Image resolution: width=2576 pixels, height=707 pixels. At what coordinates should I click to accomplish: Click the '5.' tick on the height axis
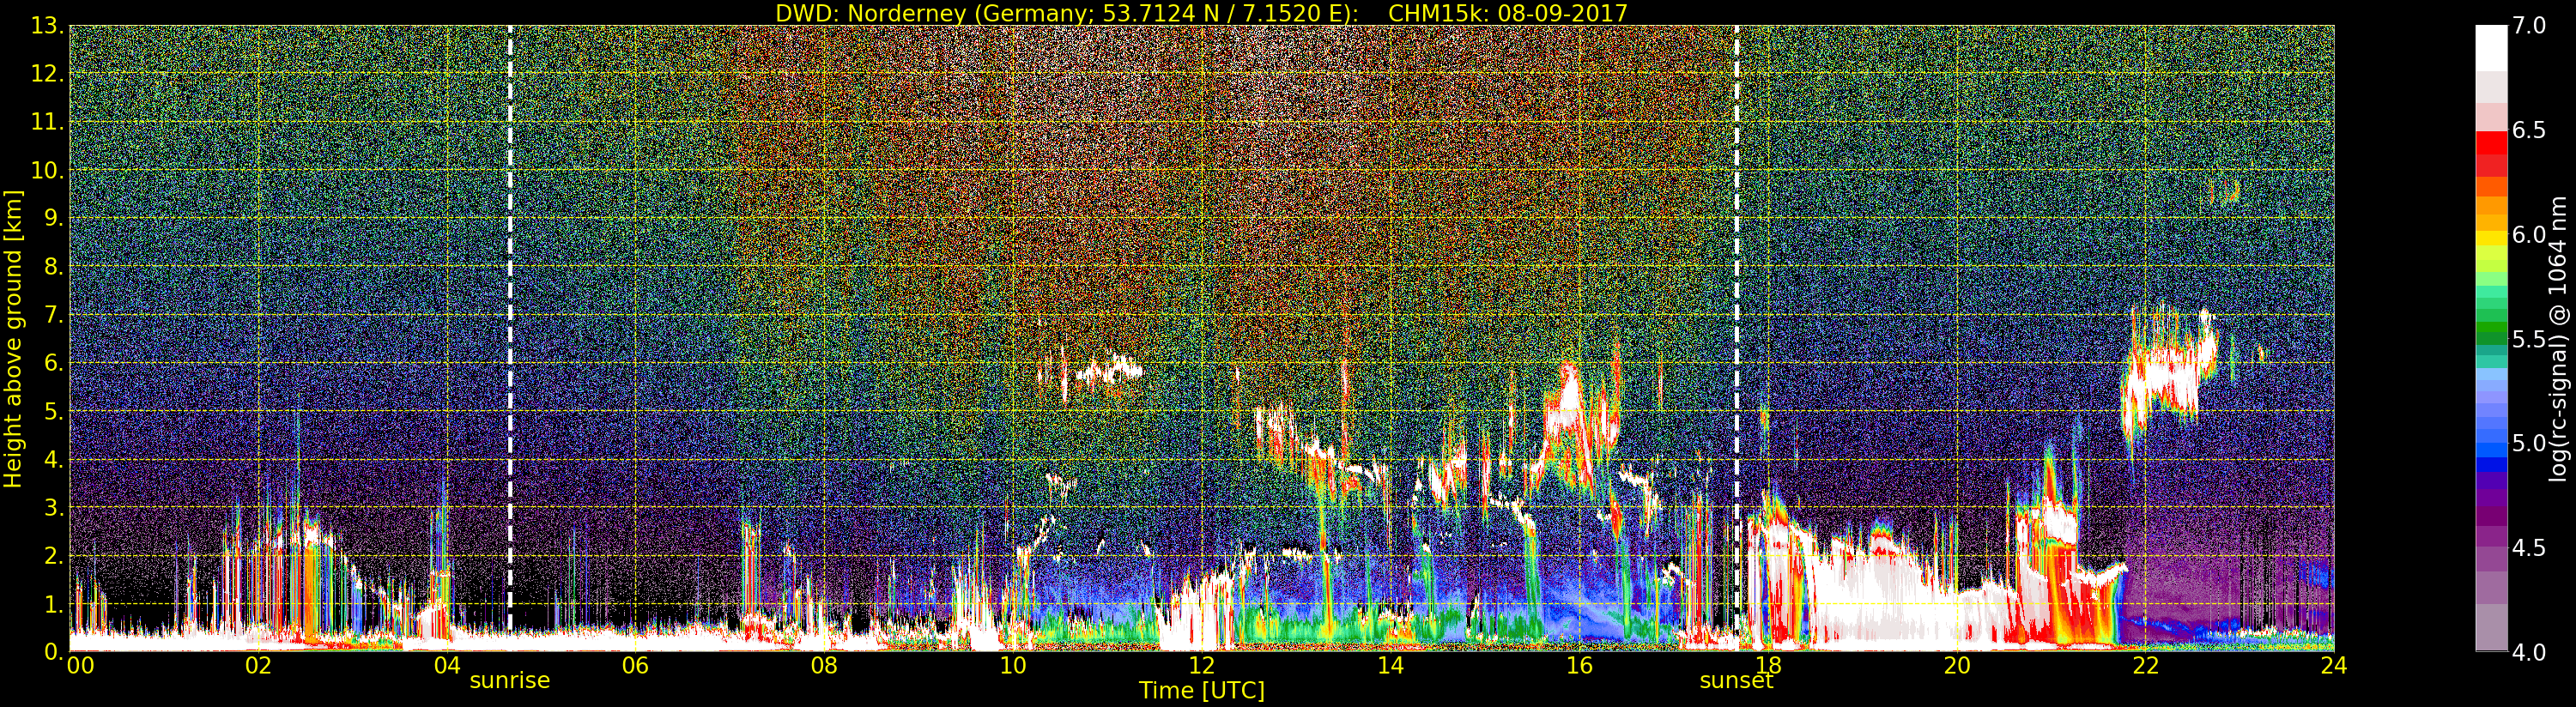[54, 411]
